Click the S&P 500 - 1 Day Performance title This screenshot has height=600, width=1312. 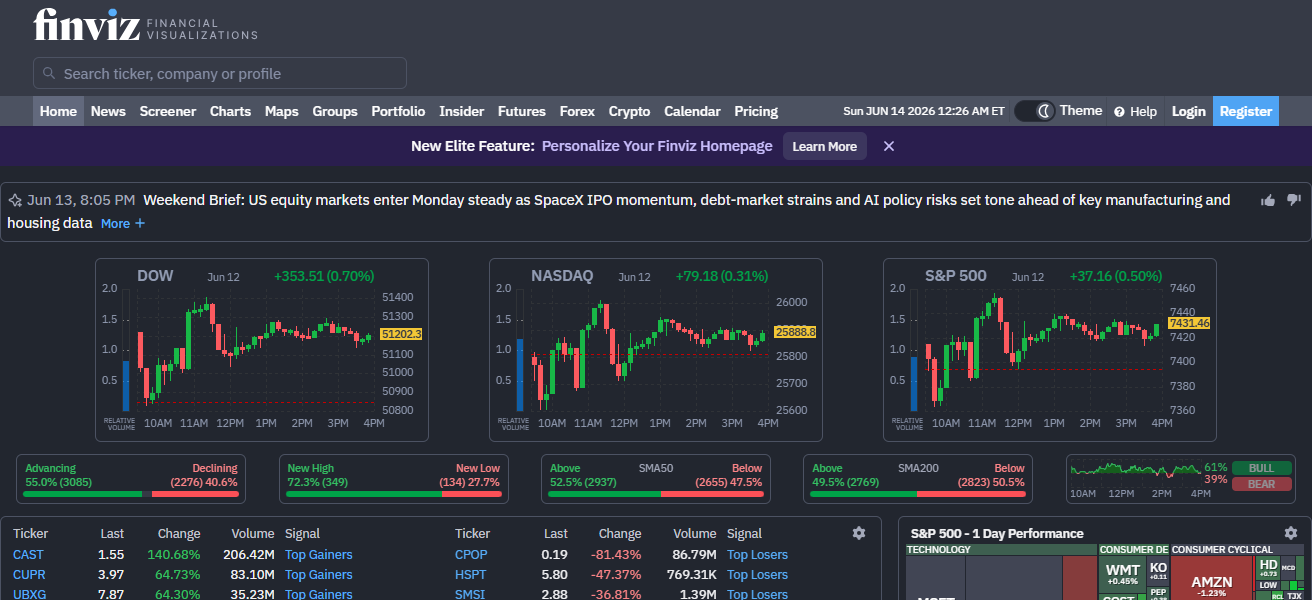996,533
